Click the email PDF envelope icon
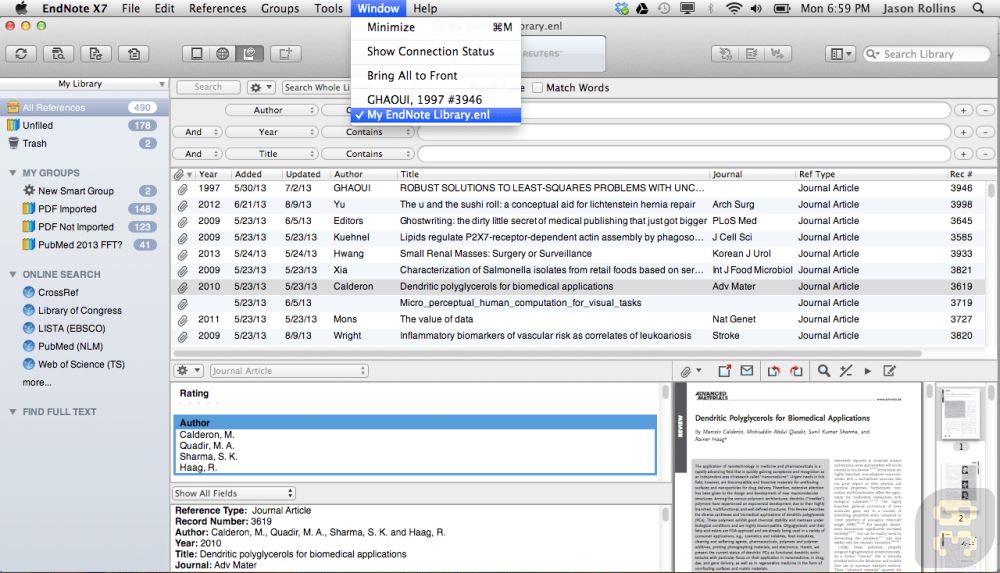 click(x=746, y=371)
